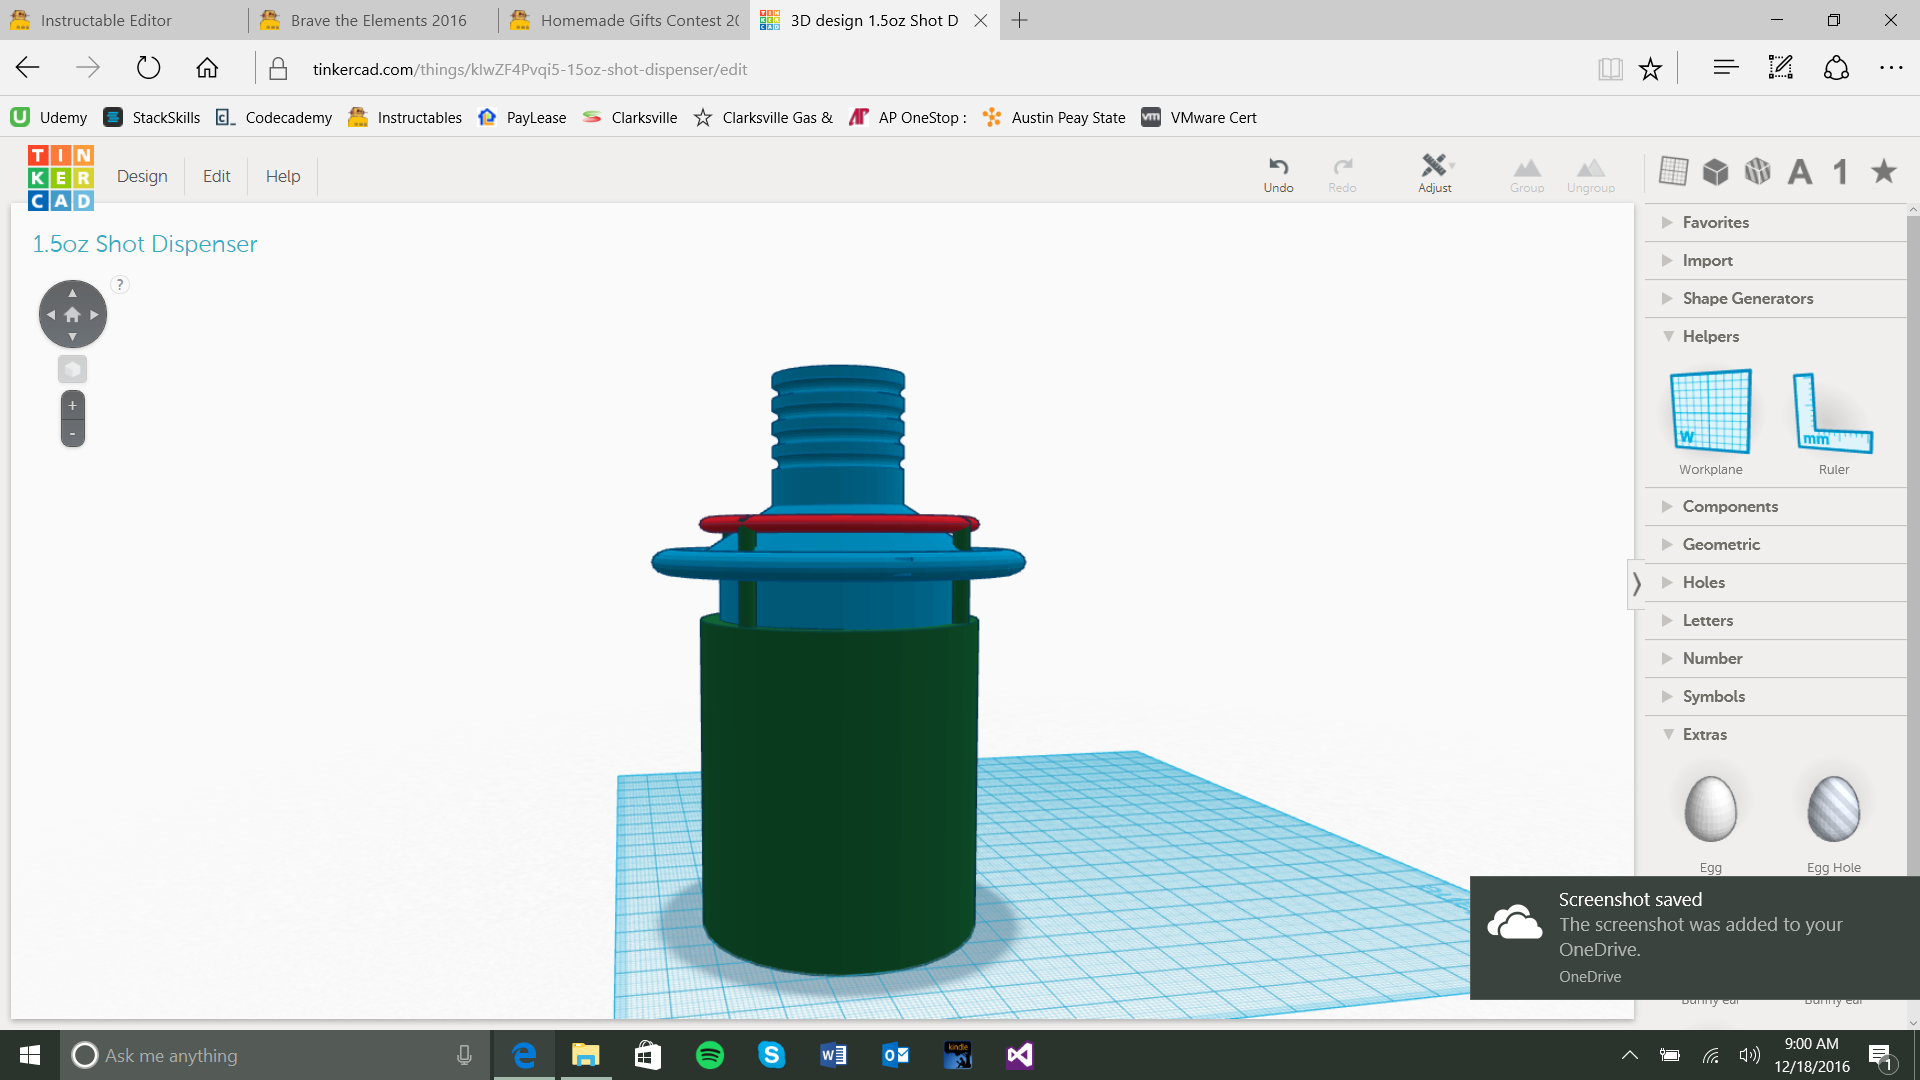Switch to the Instructable Editor tab
This screenshot has width=1920, height=1080.
[x=106, y=20]
